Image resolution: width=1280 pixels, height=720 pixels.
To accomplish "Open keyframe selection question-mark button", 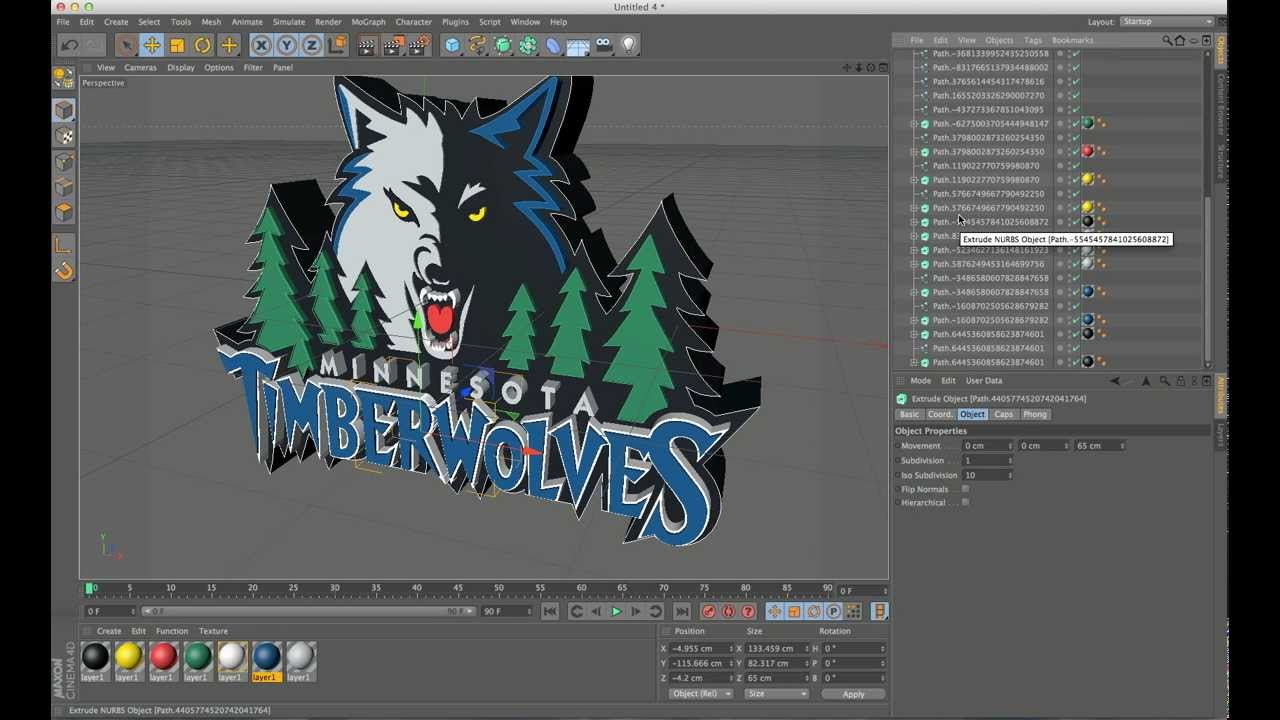I will [747, 612].
